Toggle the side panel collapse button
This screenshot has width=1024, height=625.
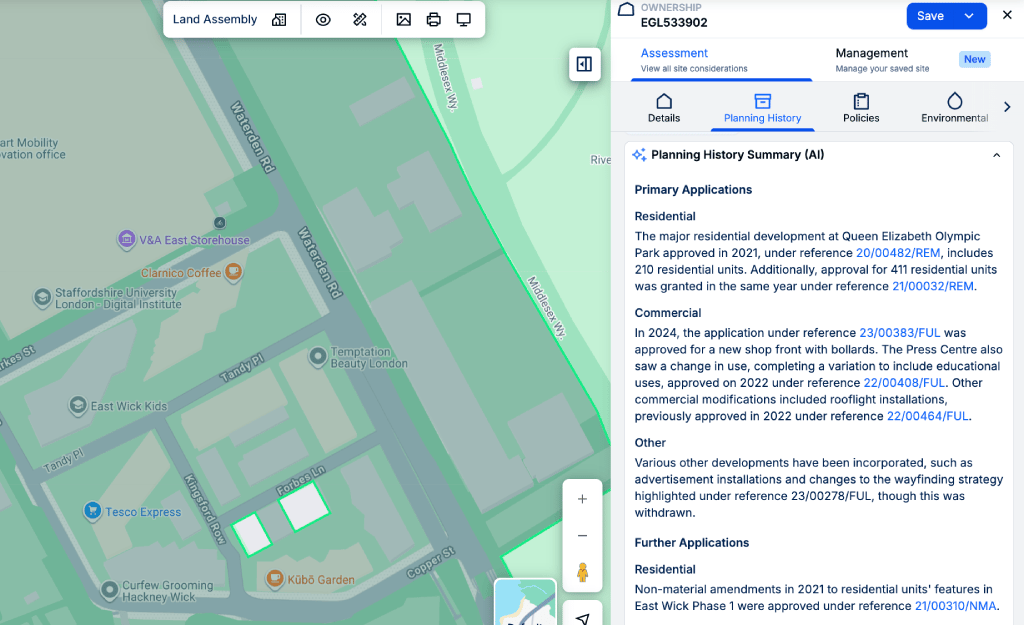584,64
